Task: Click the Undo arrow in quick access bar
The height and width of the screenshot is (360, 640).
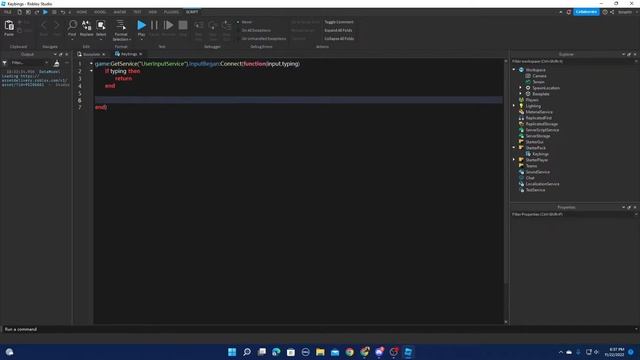Action: tap(63, 12)
